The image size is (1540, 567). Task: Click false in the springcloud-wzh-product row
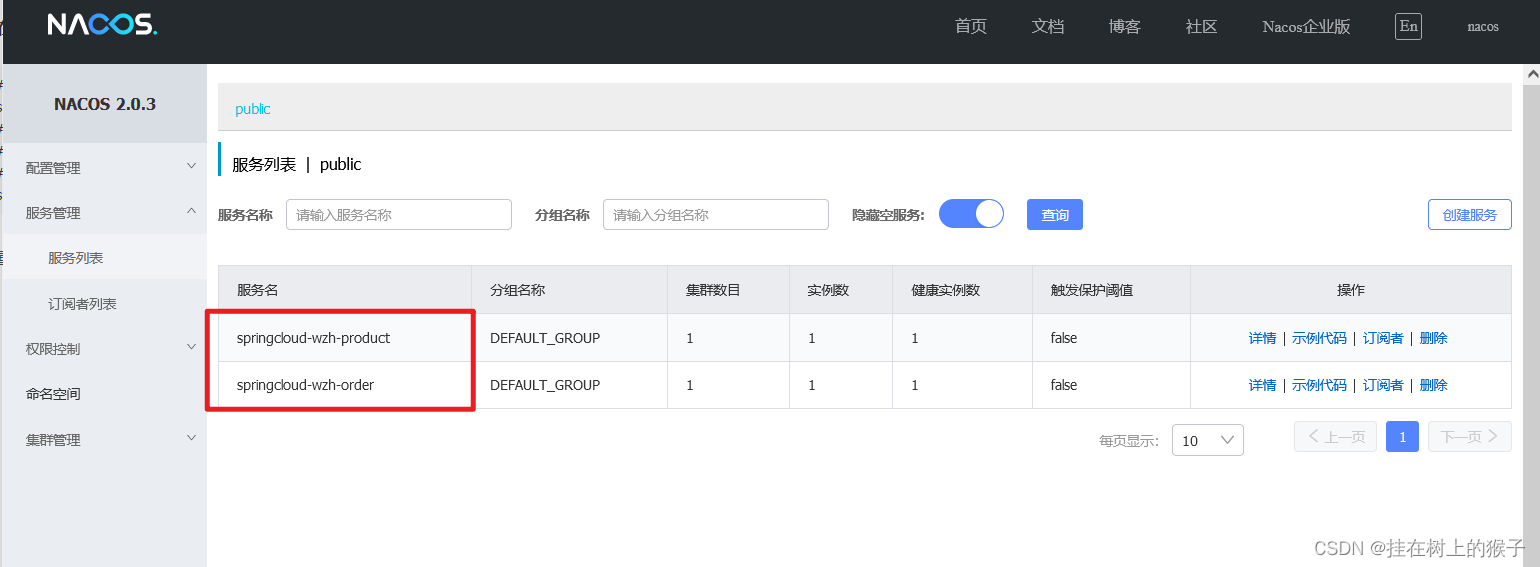point(1064,338)
